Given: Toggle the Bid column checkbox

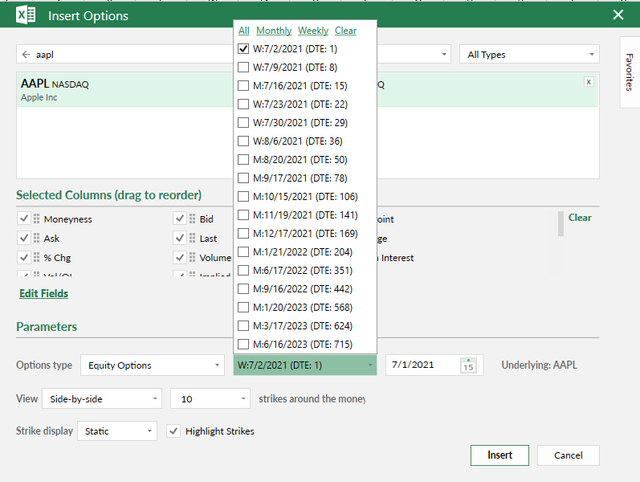Looking at the screenshot, I should click(180, 218).
